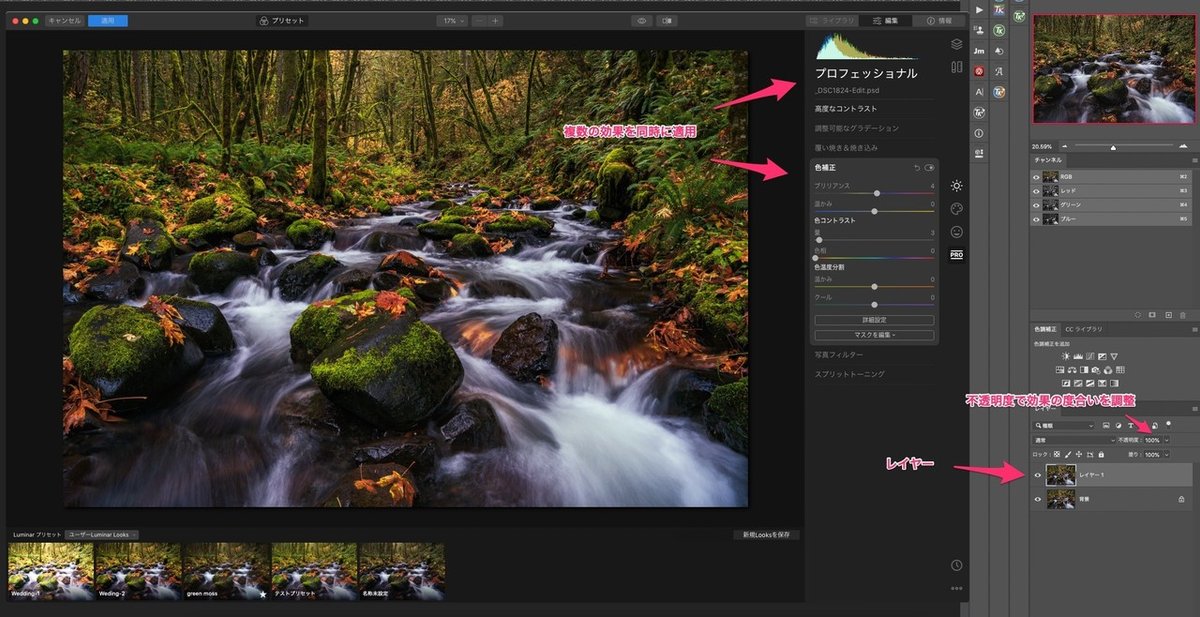
Task: Toggle preview eye button in Luminar toolbar
Action: click(641, 20)
